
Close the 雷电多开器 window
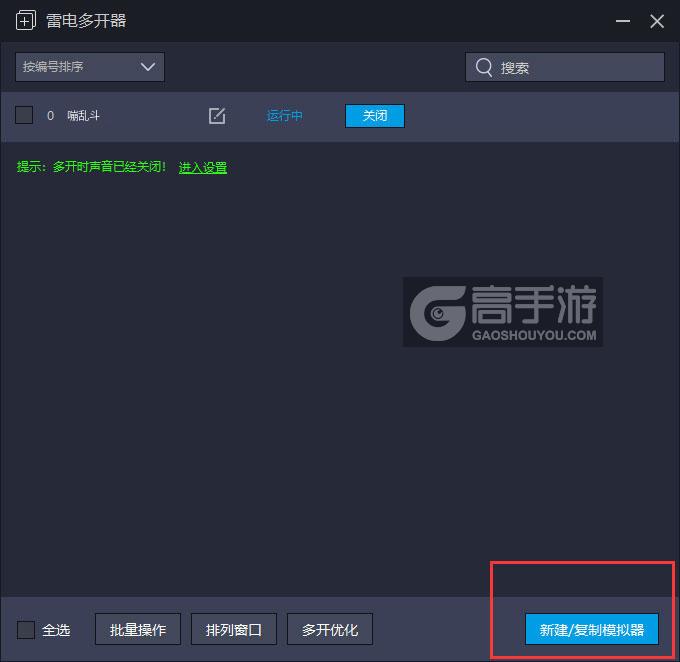(657, 21)
